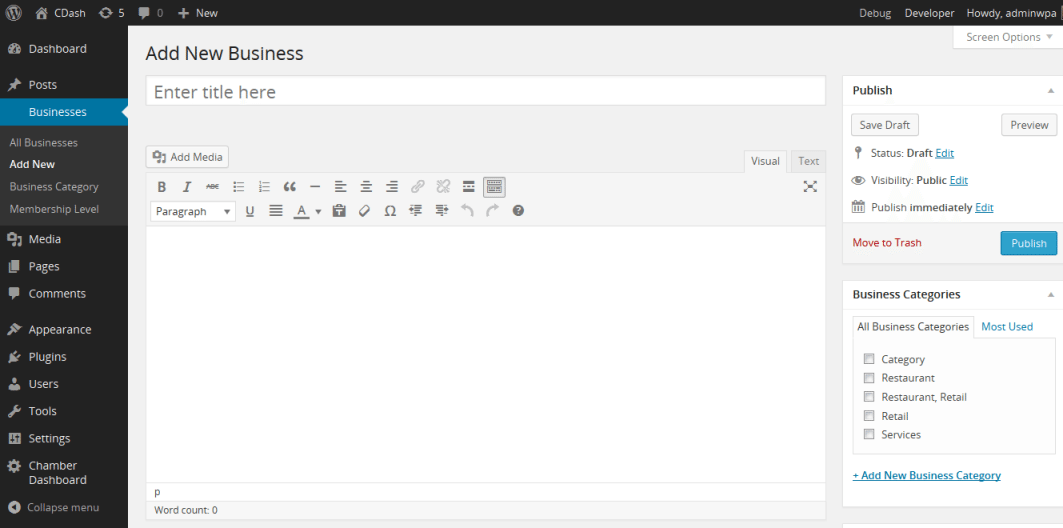
Task: Click the Preview button
Action: pos(1028,125)
